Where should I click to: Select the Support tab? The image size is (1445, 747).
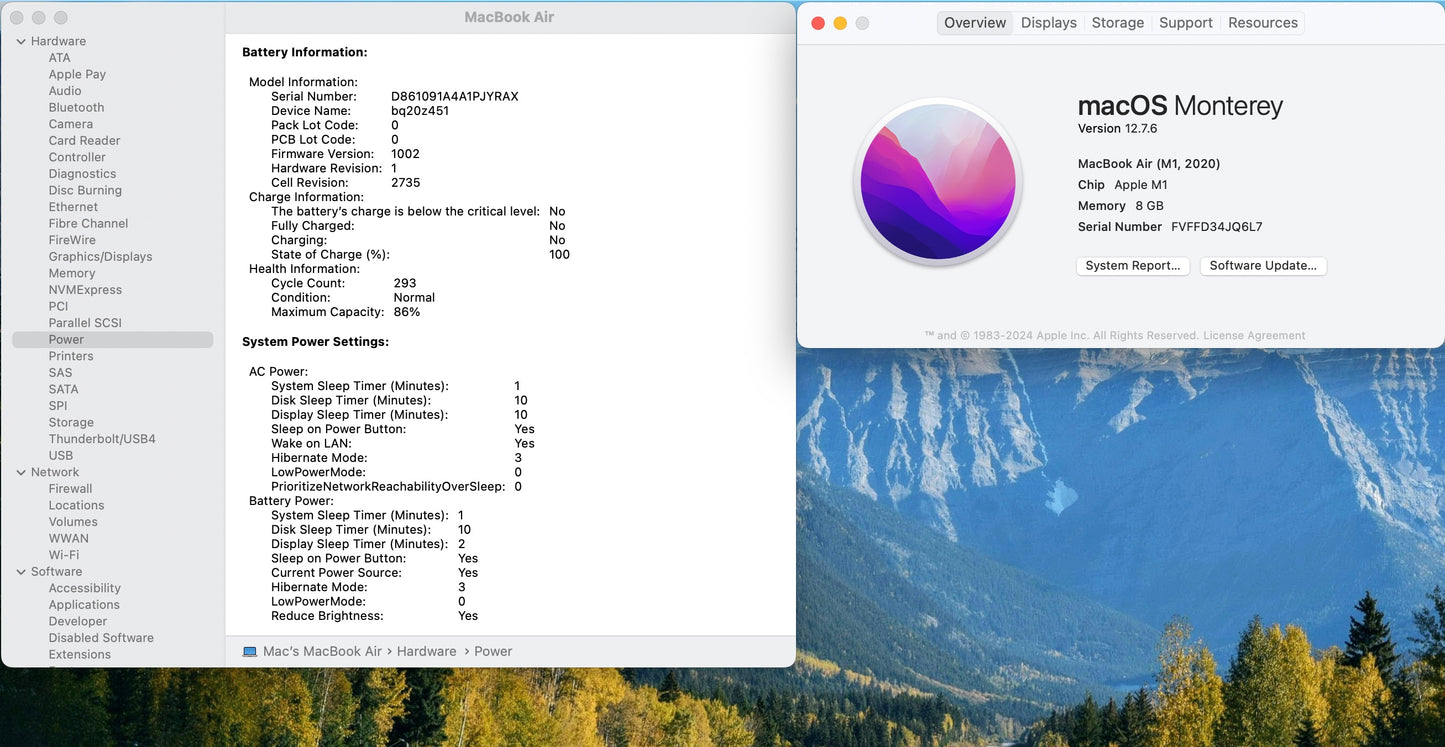click(1185, 23)
